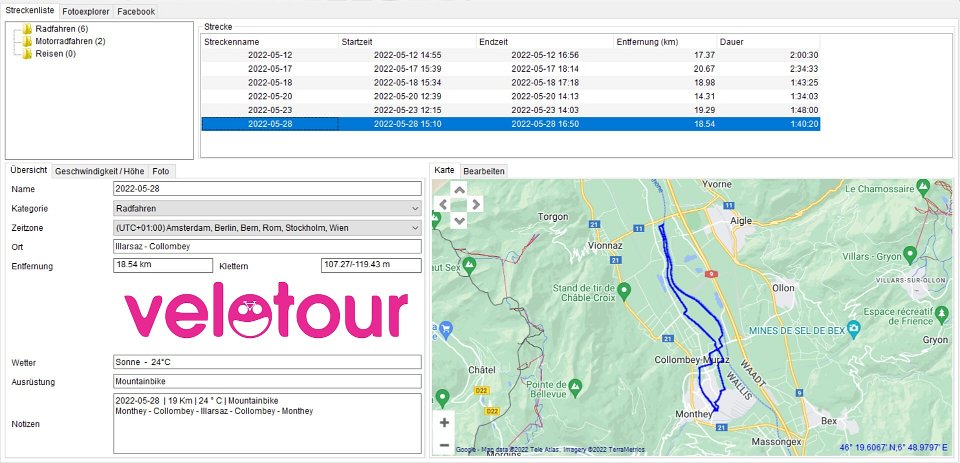Pan the map right with the arrow

476,205
